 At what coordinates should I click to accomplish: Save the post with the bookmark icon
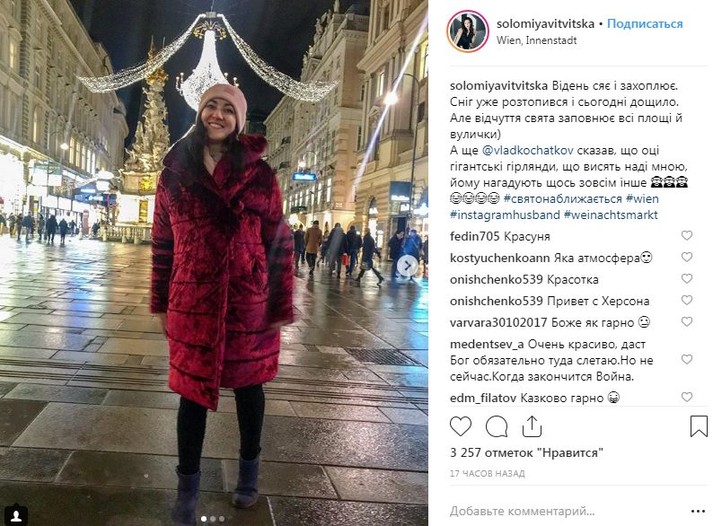click(x=699, y=426)
